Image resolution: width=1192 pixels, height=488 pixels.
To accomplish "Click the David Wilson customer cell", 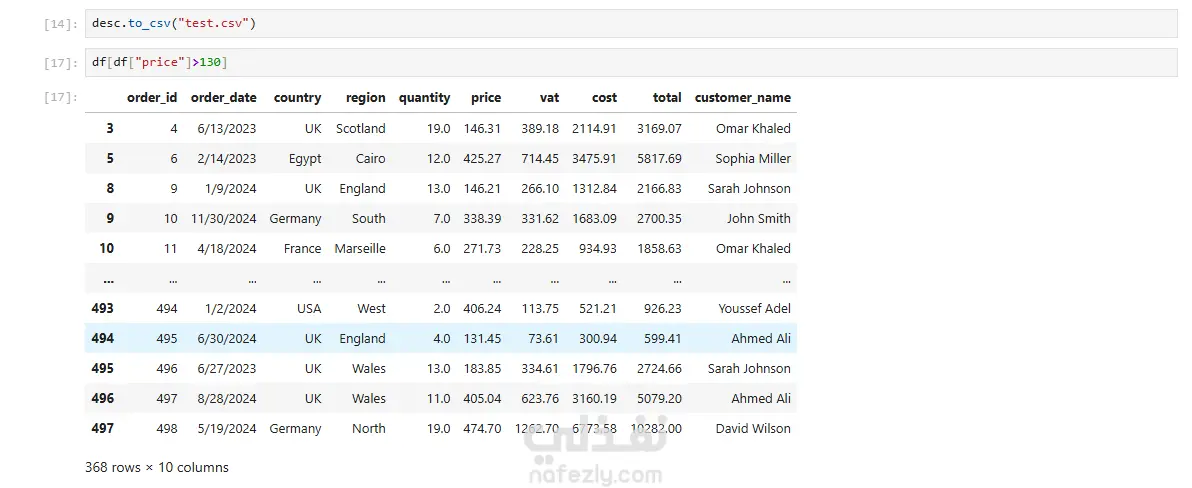I will pyautogui.click(x=753, y=429).
